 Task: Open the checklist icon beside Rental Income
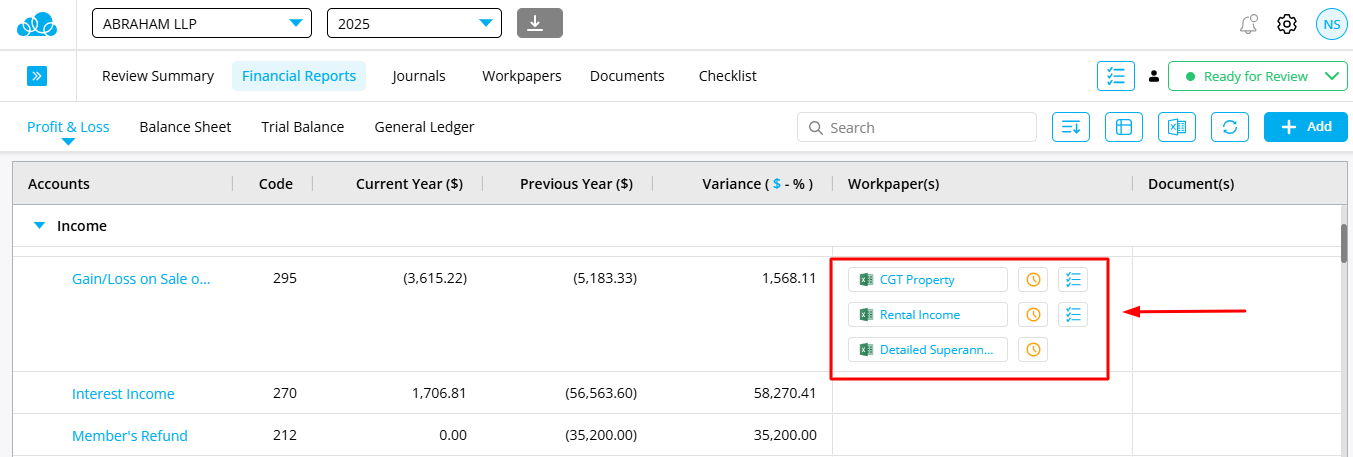pos(1073,315)
